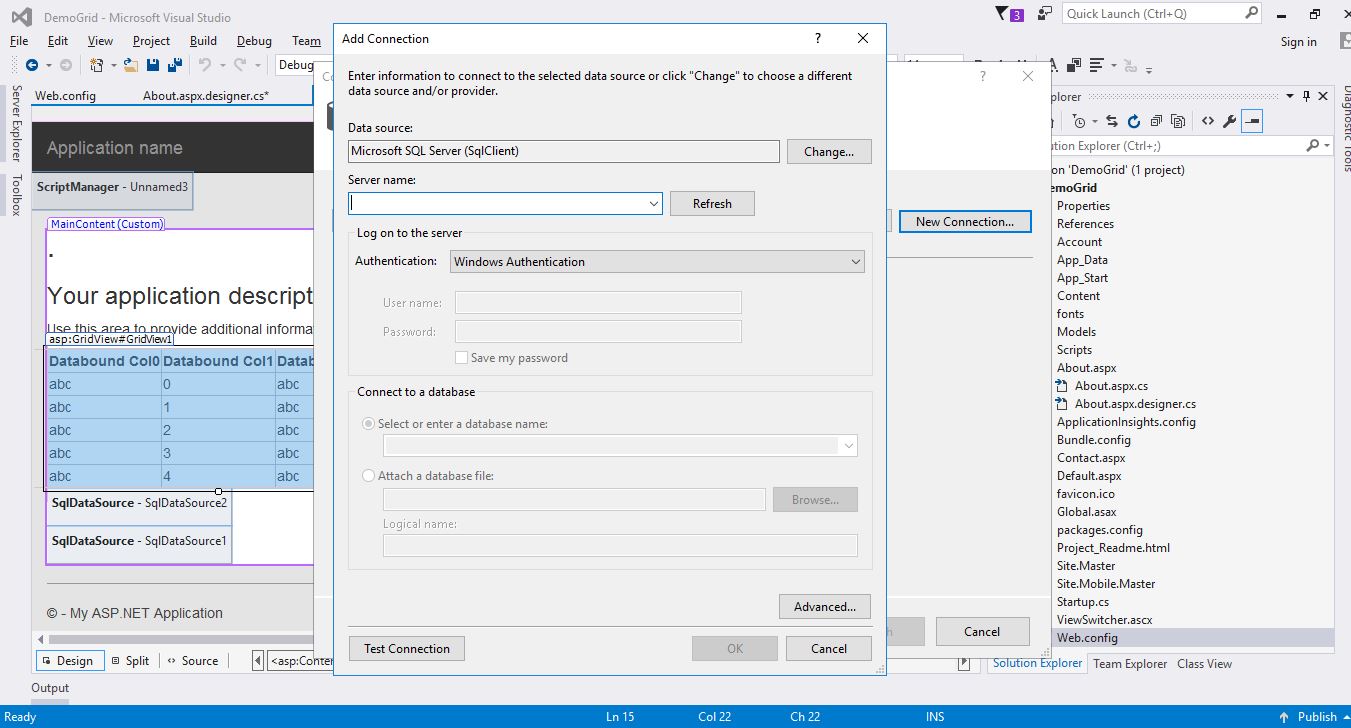Click the Advanced... button
This screenshot has height=728, width=1351.
coord(825,606)
